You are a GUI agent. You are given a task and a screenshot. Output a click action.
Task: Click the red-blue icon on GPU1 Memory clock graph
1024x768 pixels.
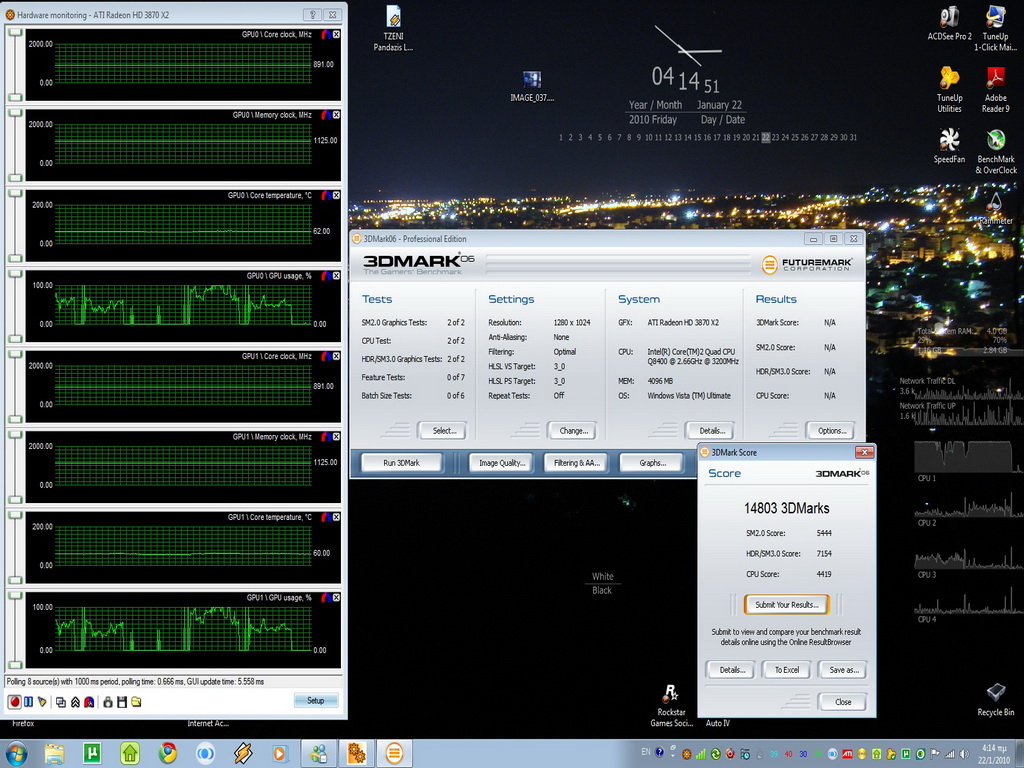click(326, 436)
